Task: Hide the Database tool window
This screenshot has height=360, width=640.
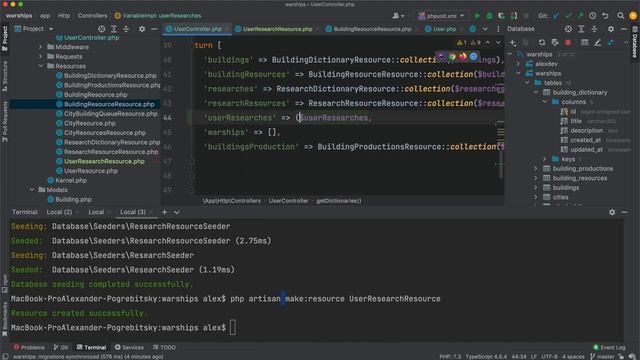Action: point(624,29)
